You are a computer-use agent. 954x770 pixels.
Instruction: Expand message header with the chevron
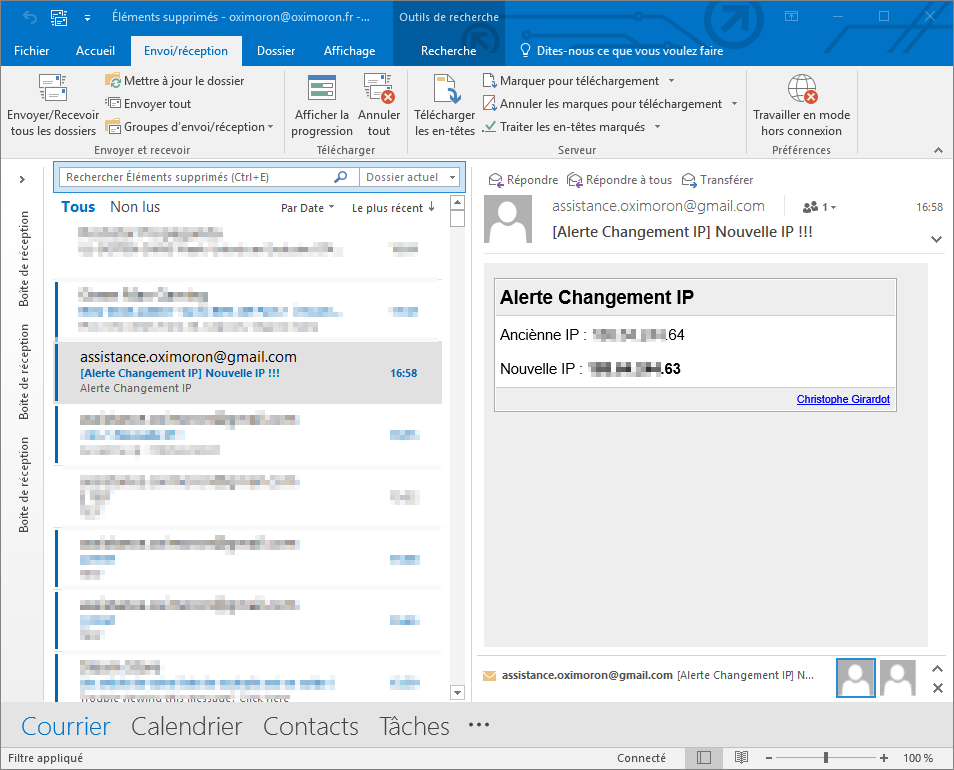click(x=936, y=240)
